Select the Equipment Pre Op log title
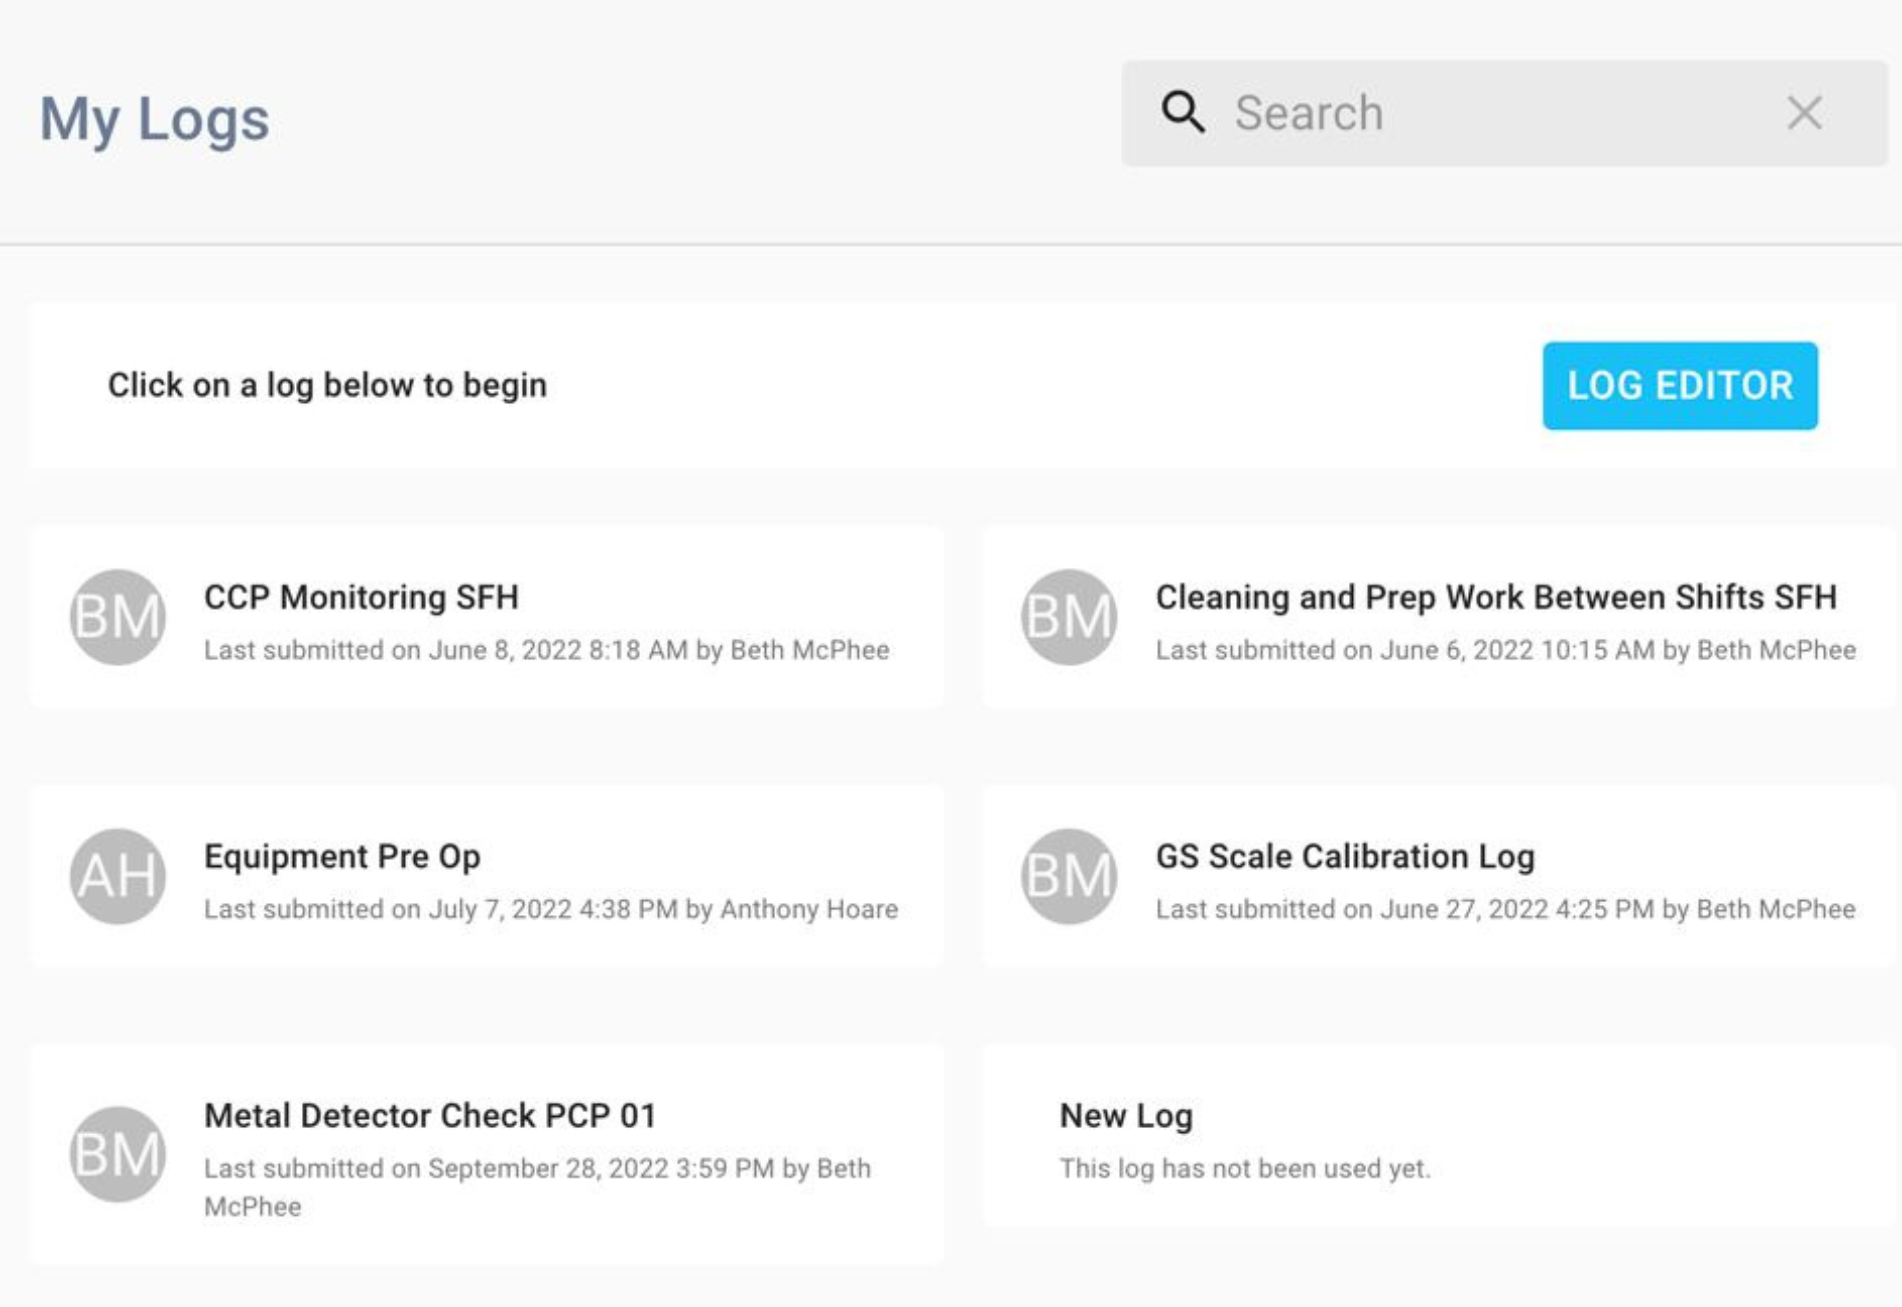1902x1307 pixels. (342, 857)
